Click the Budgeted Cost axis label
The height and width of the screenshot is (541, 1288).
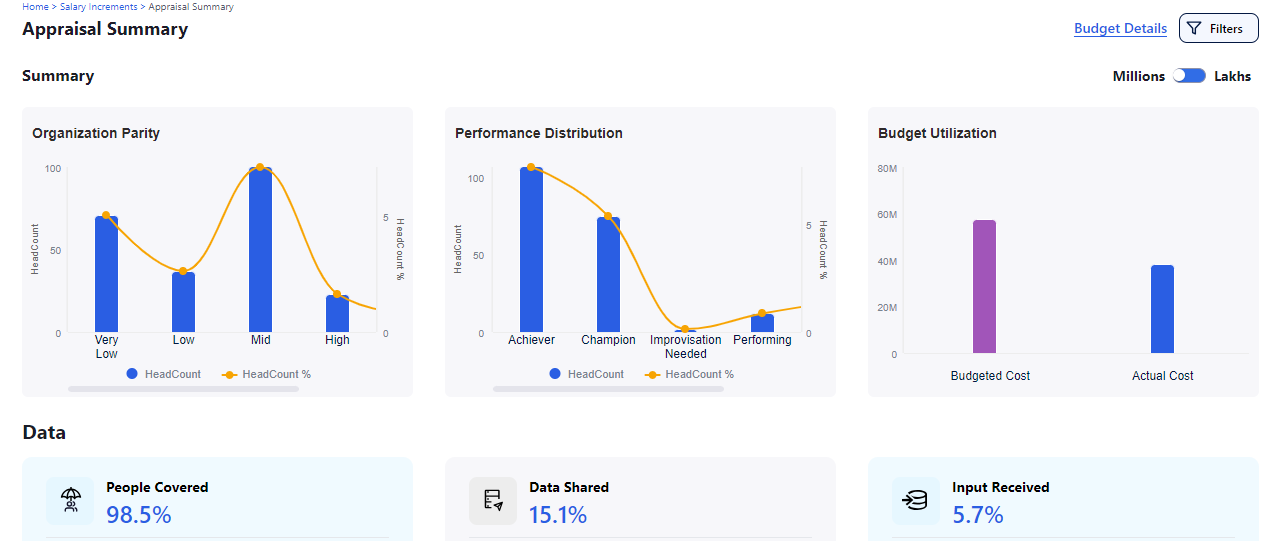pos(990,376)
